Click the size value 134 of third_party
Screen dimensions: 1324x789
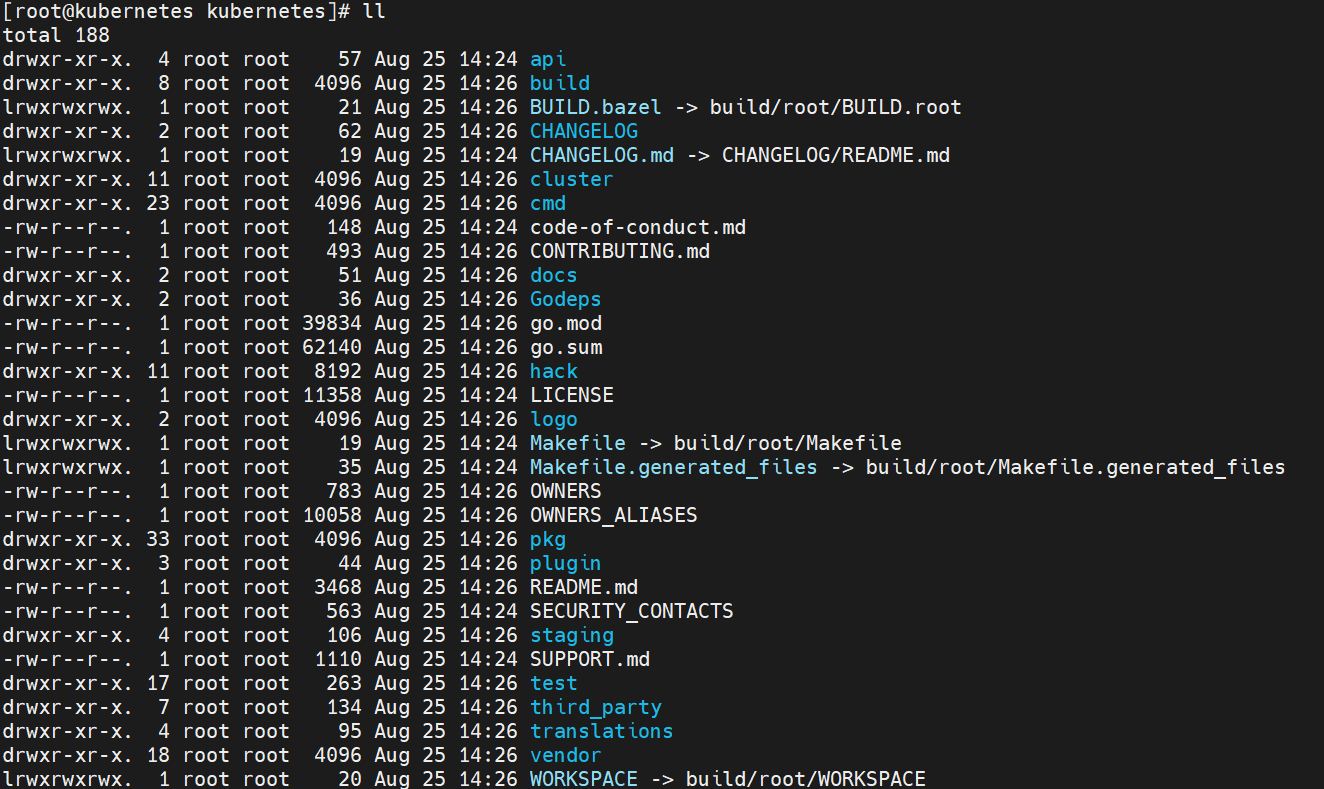coord(344,707)
